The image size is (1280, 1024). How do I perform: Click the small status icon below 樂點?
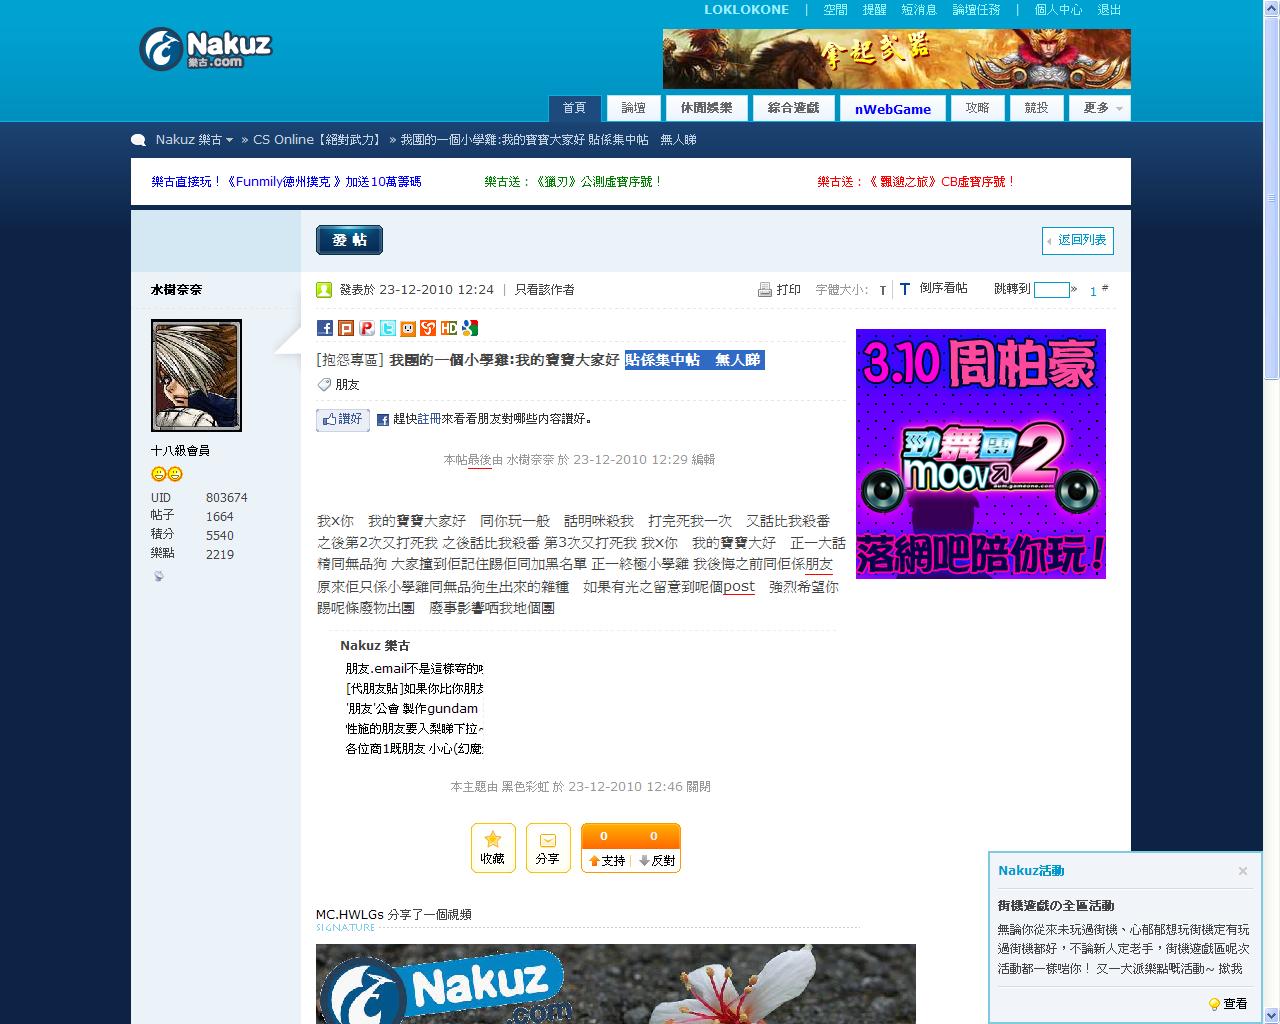click(x=159, y=576)
